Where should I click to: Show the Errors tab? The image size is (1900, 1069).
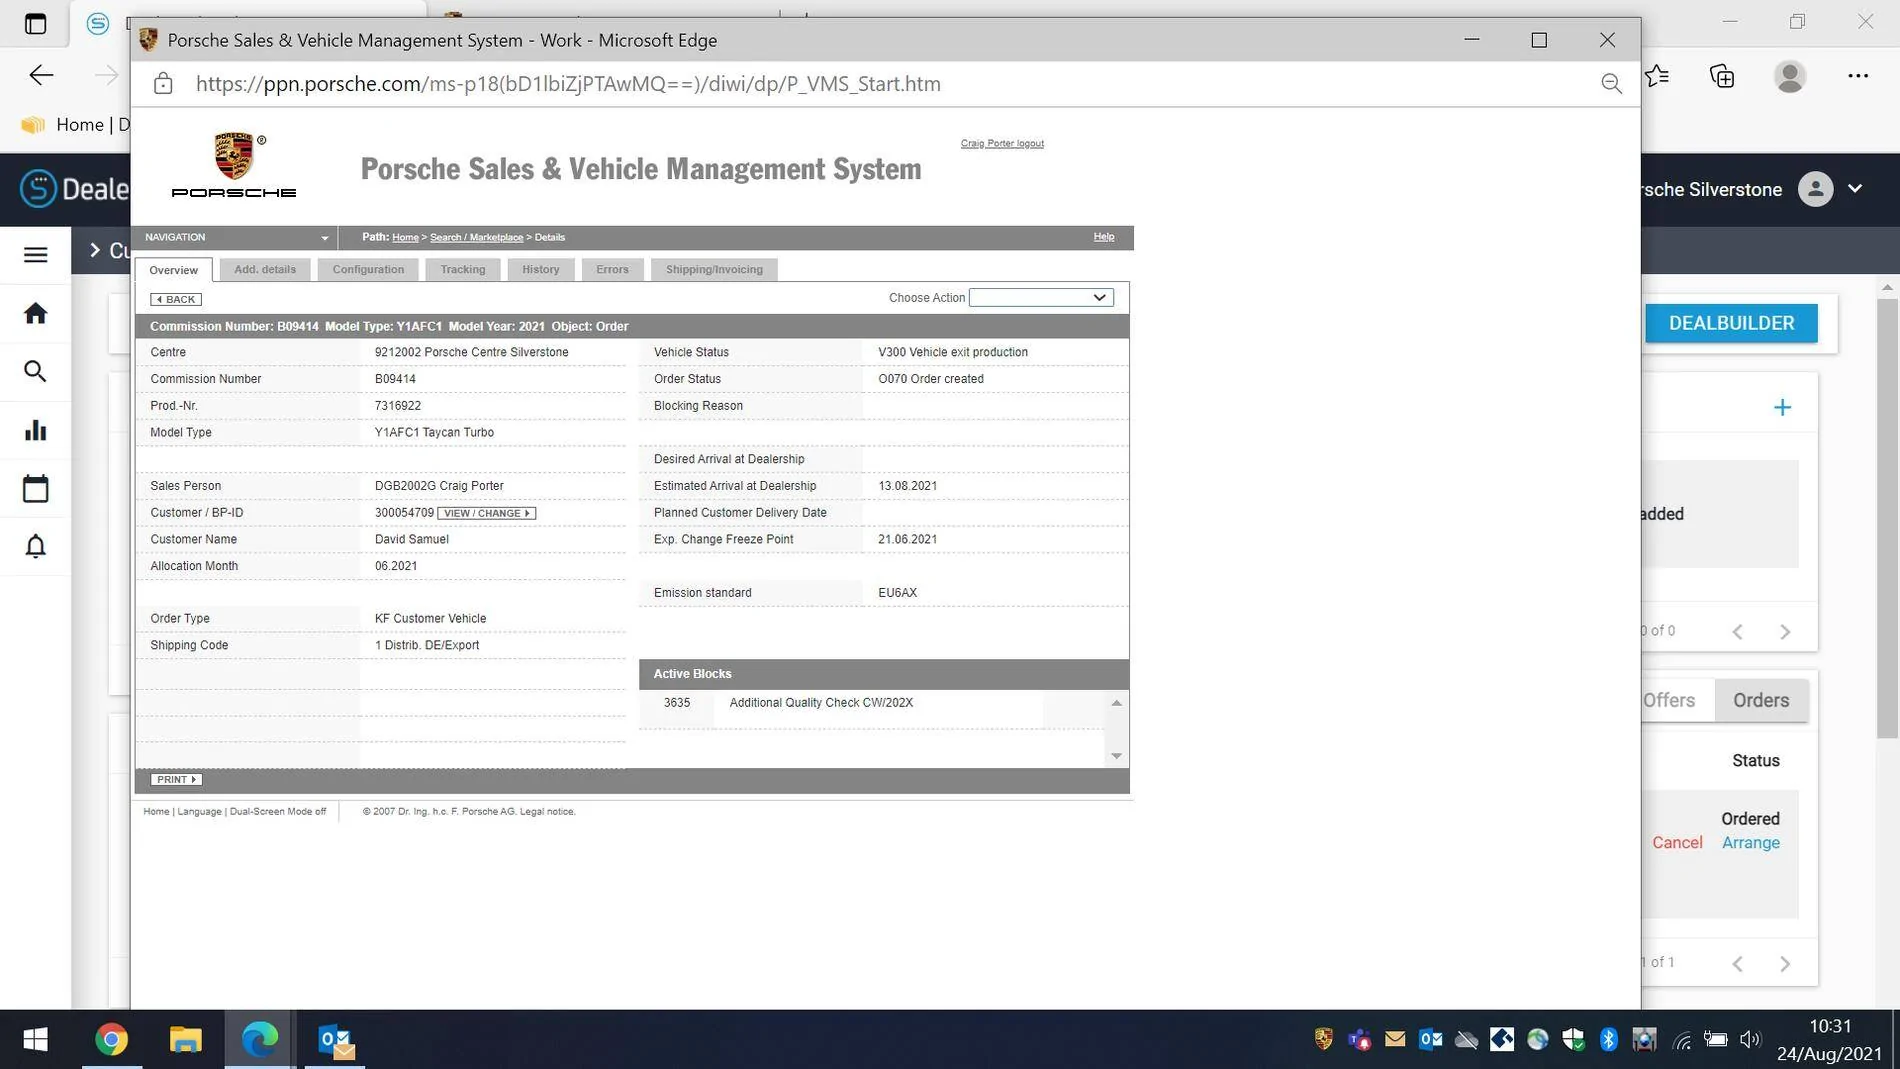612,270
